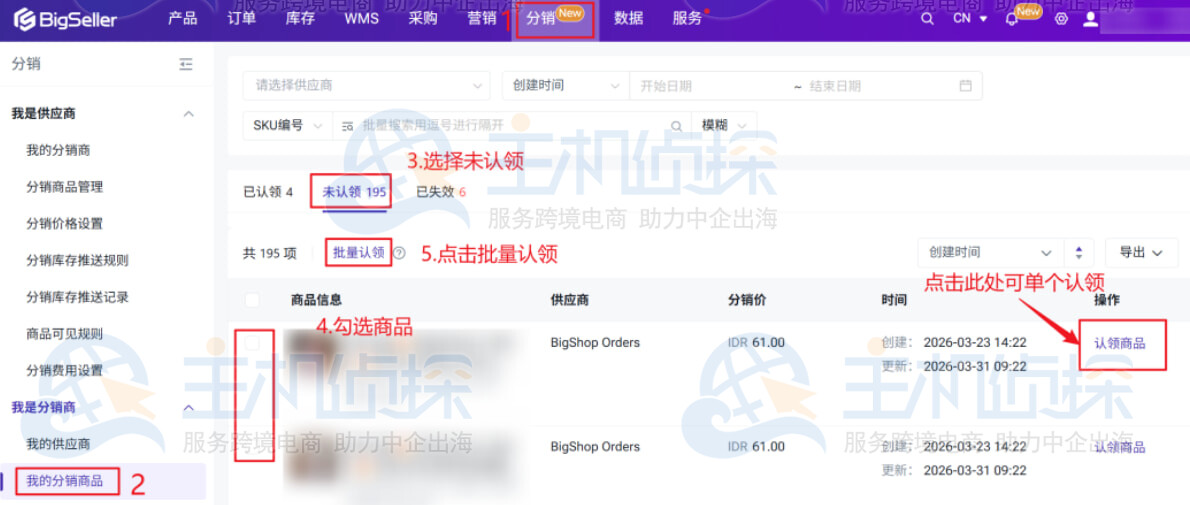Open the 数据 menu

coord(628,19)
